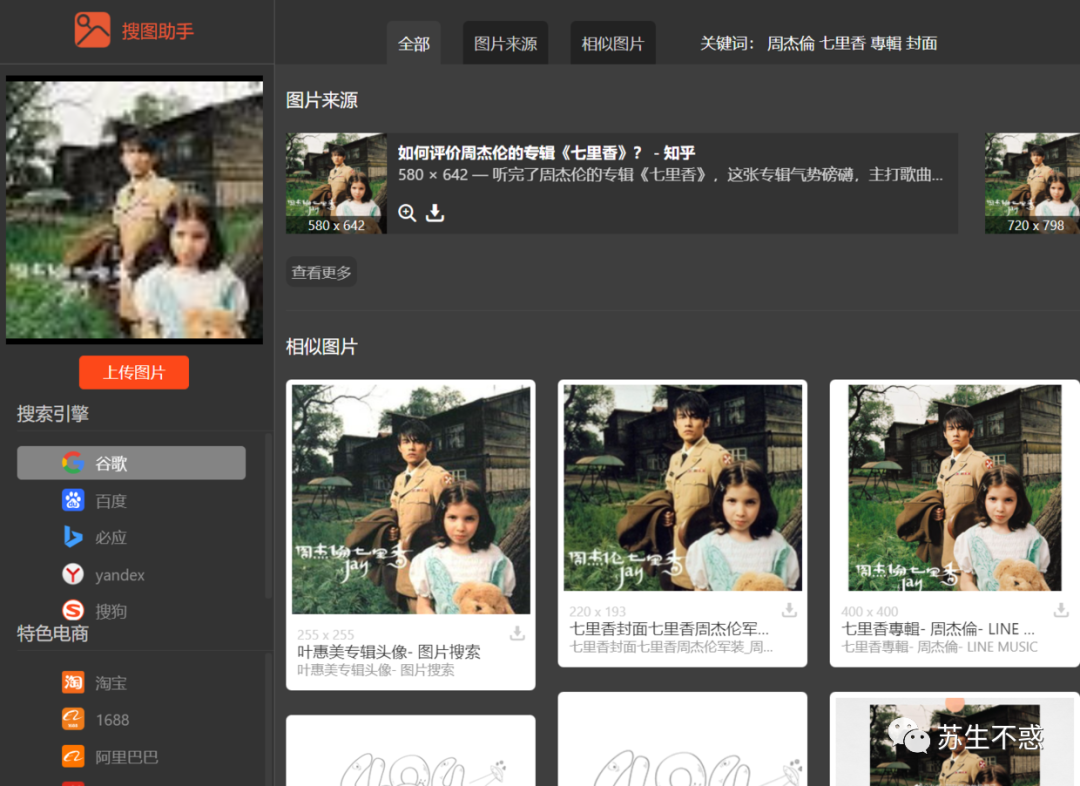Open the 相似图片 tab
This screenshot has height=786, width=1080.
613,44
